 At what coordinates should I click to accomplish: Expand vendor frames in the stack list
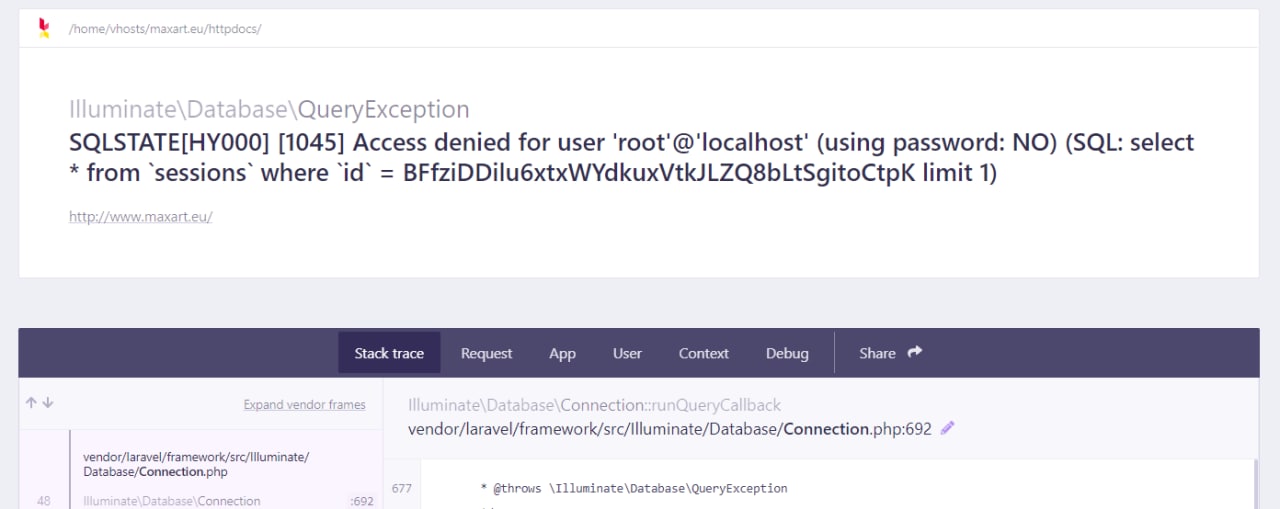click(x=304, y=405)
